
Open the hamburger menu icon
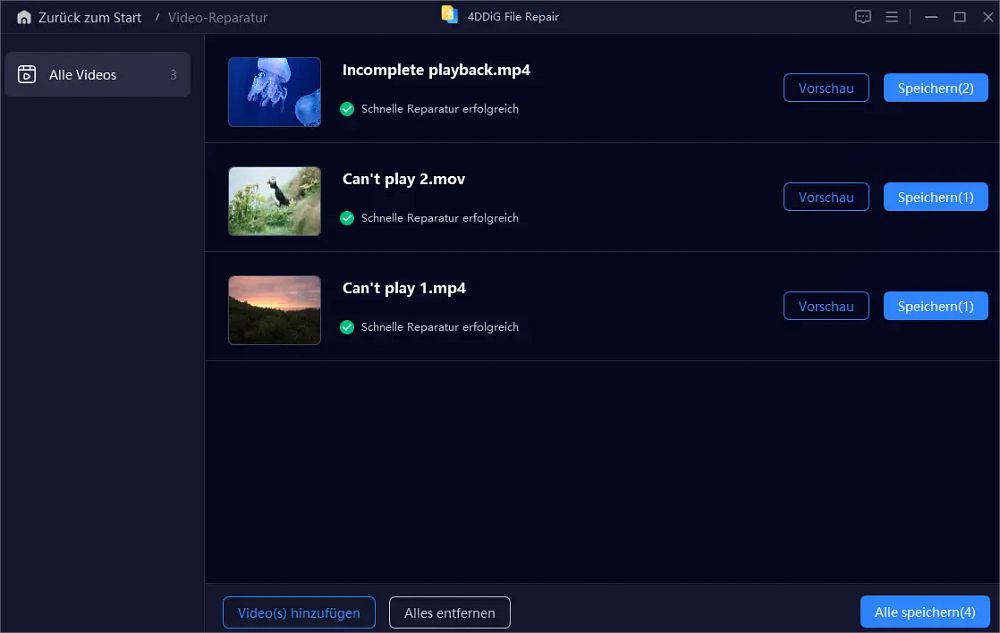coord(892,17)
